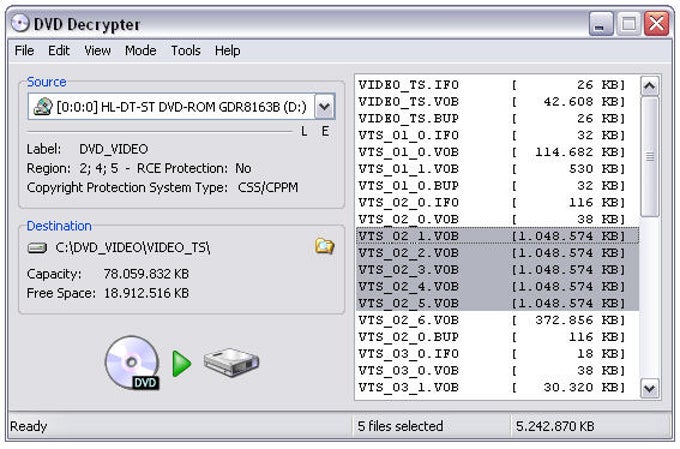680x449 pixels.
Task: Open the Mode menu
Action: (x=140, y=50)
